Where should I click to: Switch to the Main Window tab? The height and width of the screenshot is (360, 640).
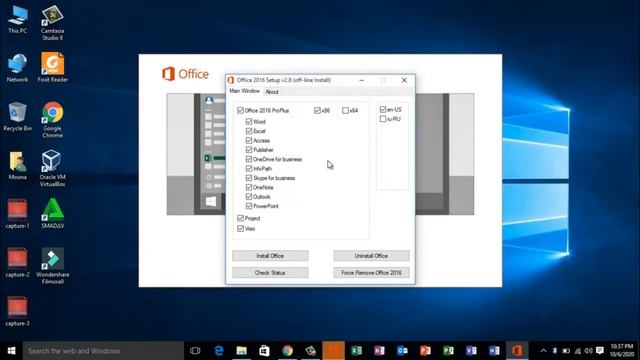coord(244,91)
